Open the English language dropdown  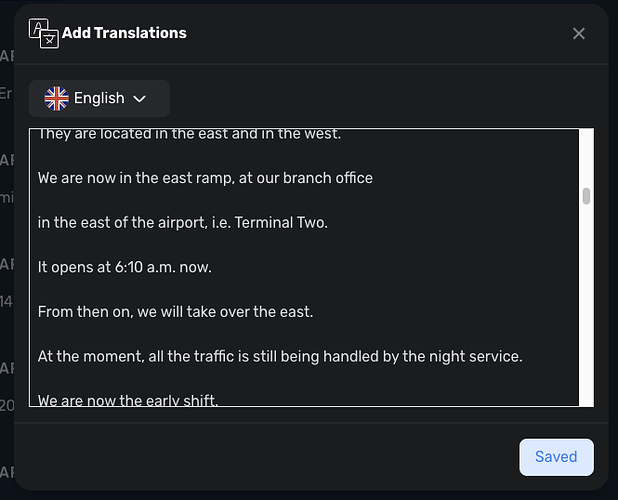pyautogui.click(x=99, y=99)
